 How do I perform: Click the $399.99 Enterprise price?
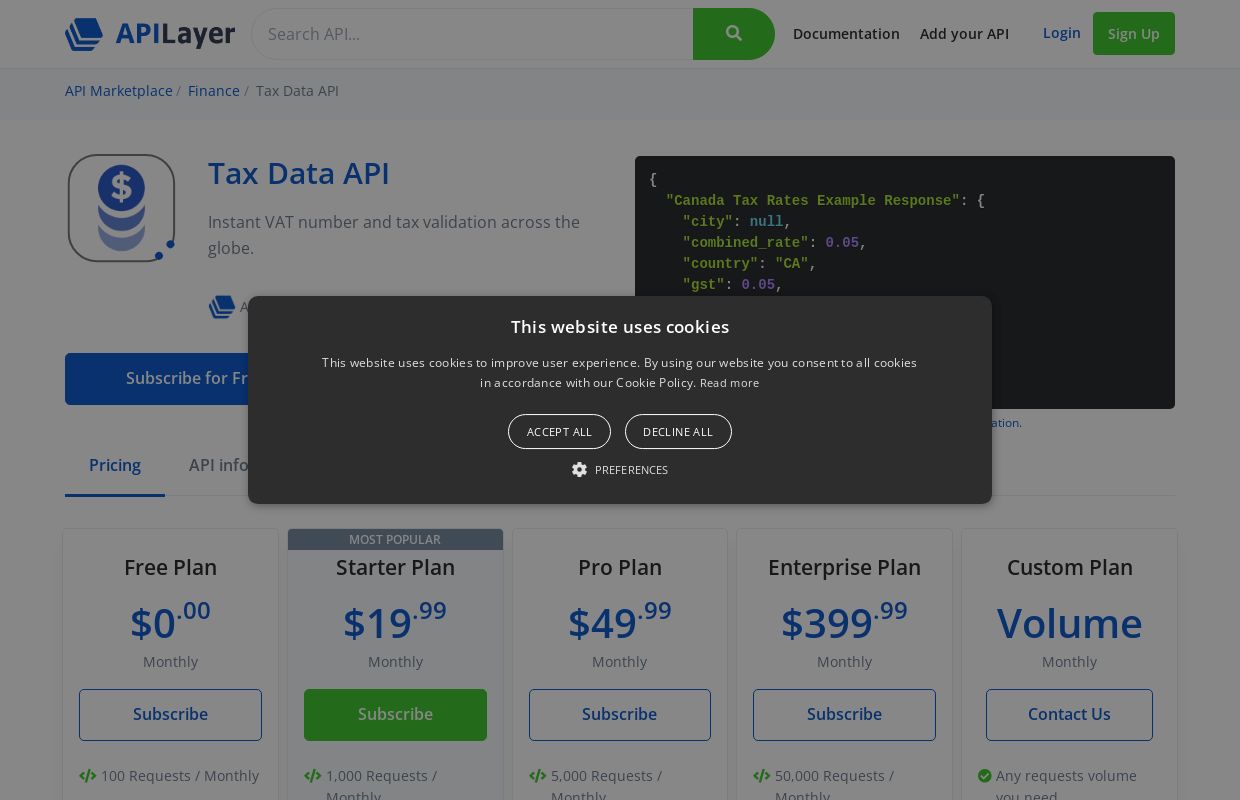pyautogui.click(x=844, y=622)
